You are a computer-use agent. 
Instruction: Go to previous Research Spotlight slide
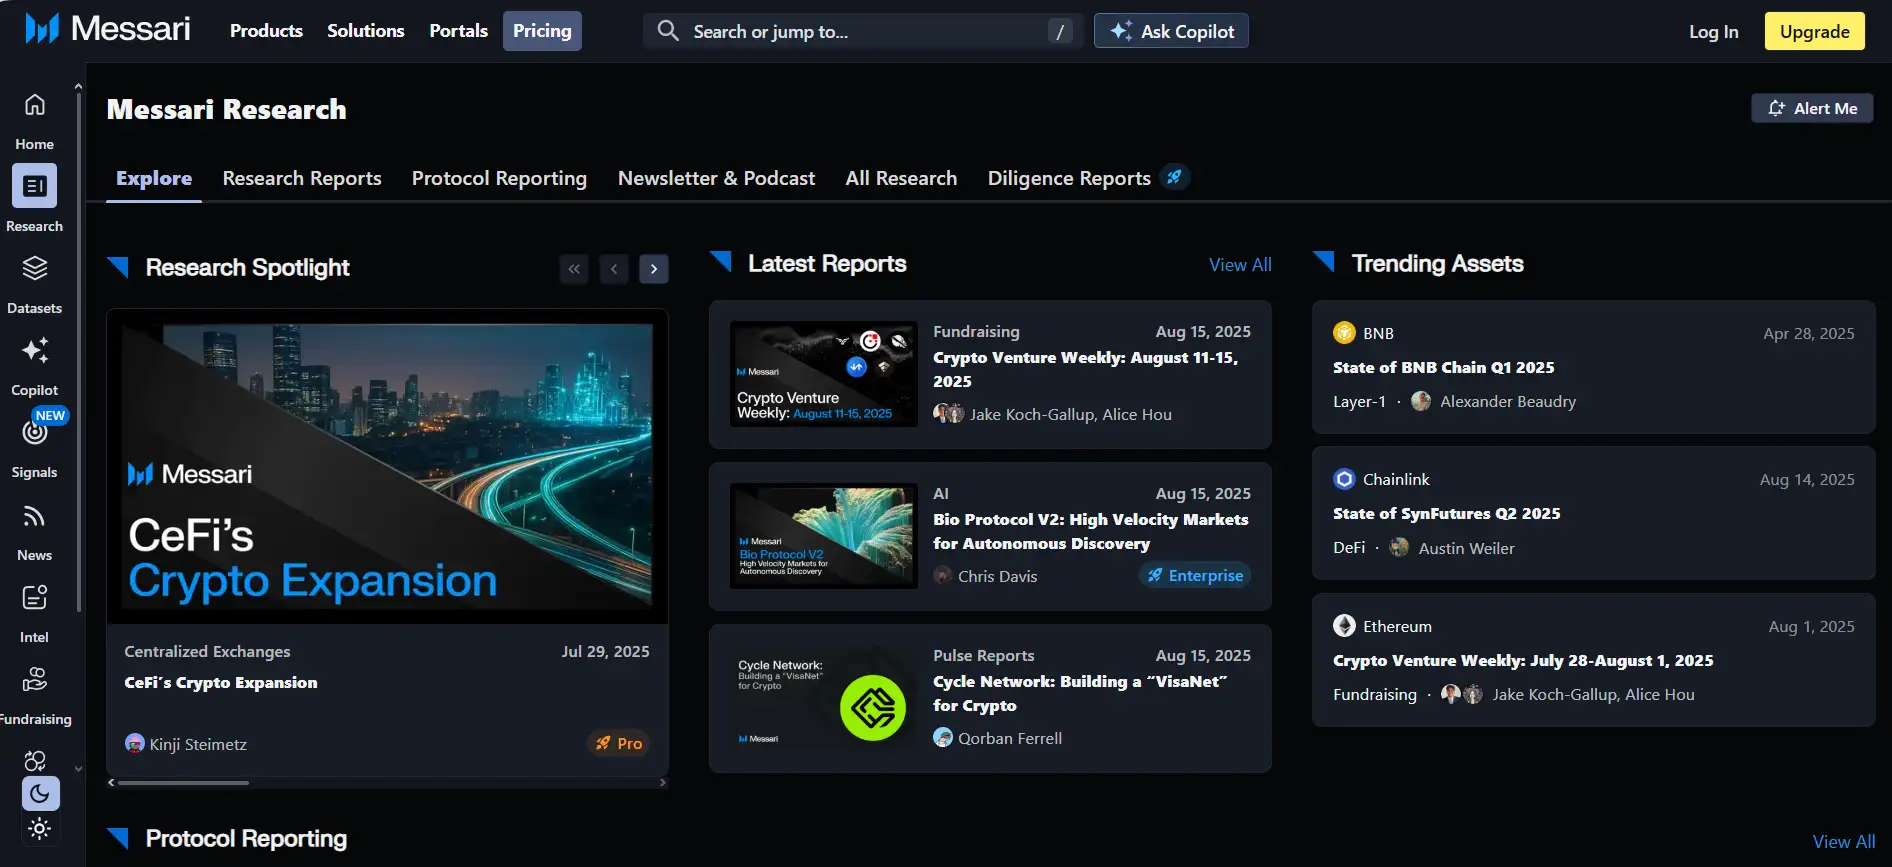pos(614,269)
